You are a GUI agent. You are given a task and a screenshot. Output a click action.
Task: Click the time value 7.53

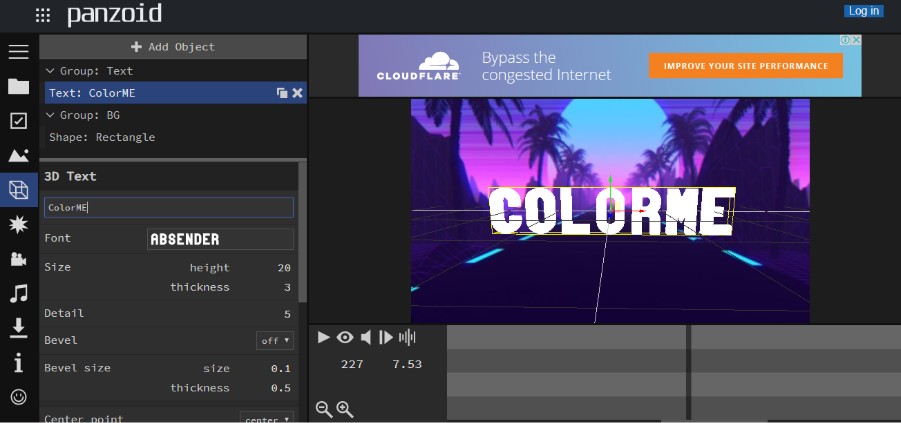click(x=407, y=364)
